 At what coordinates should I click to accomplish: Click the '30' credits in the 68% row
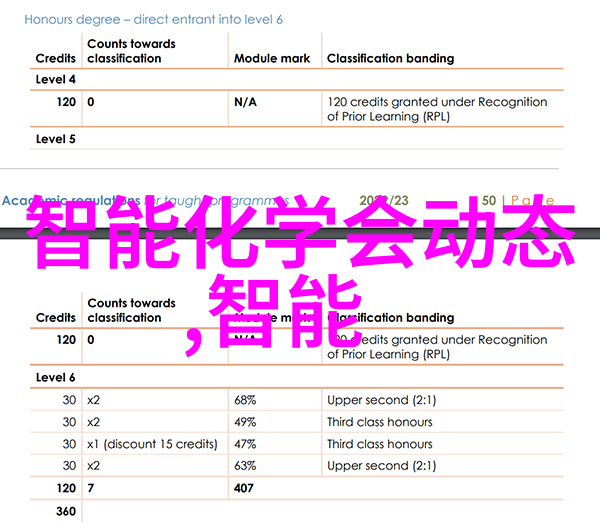[69, 400]
